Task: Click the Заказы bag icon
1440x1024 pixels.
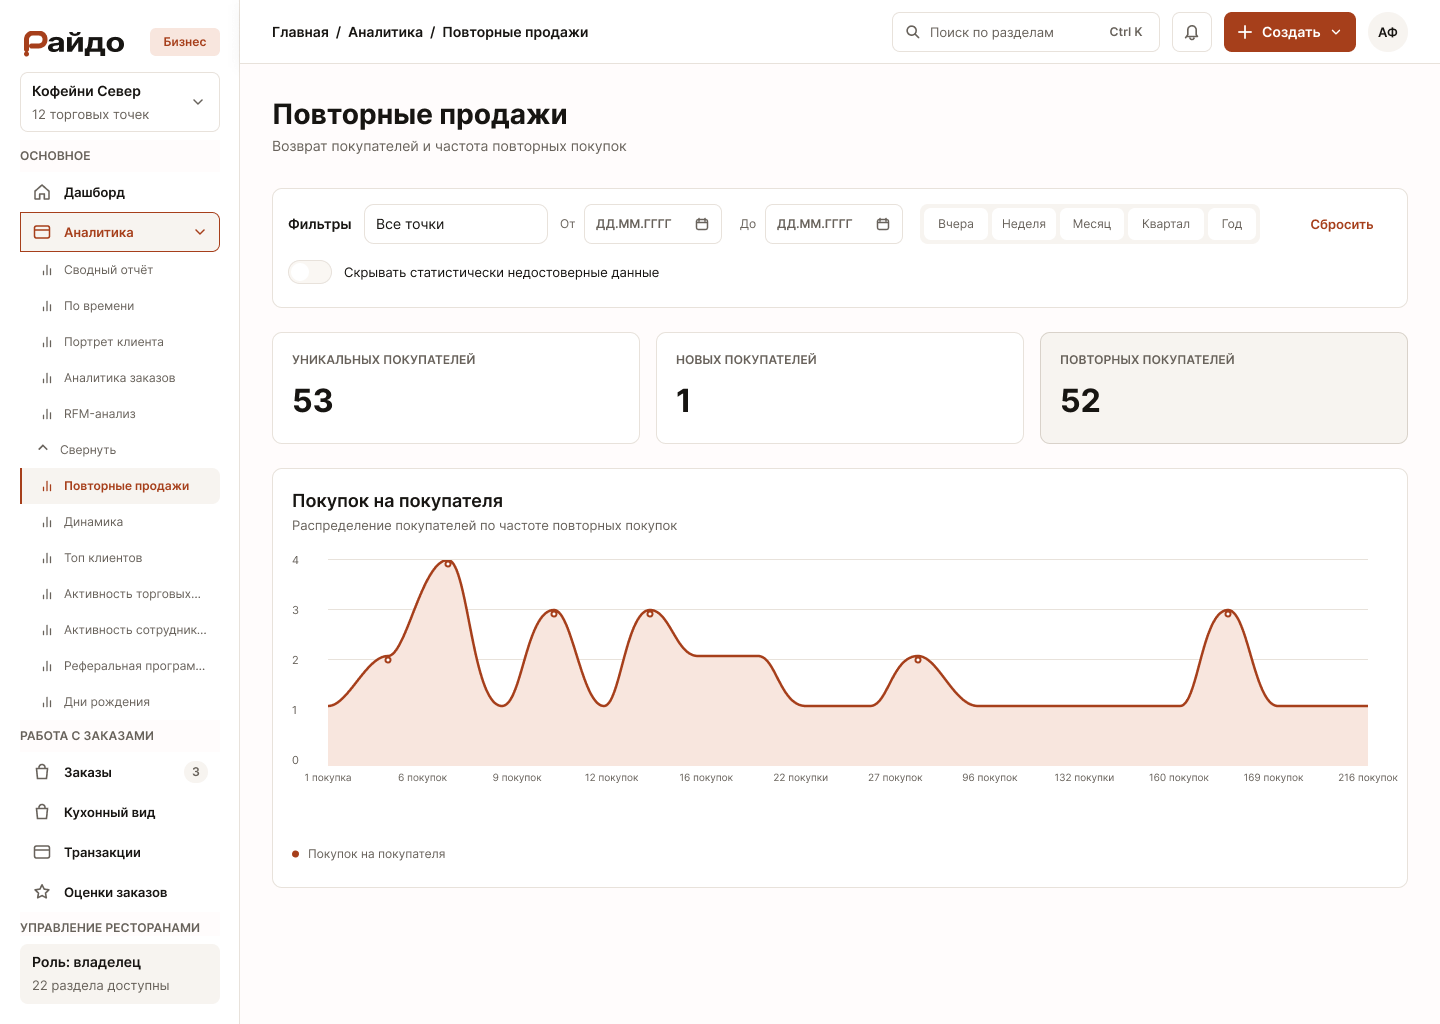Action: click(42, 772)
